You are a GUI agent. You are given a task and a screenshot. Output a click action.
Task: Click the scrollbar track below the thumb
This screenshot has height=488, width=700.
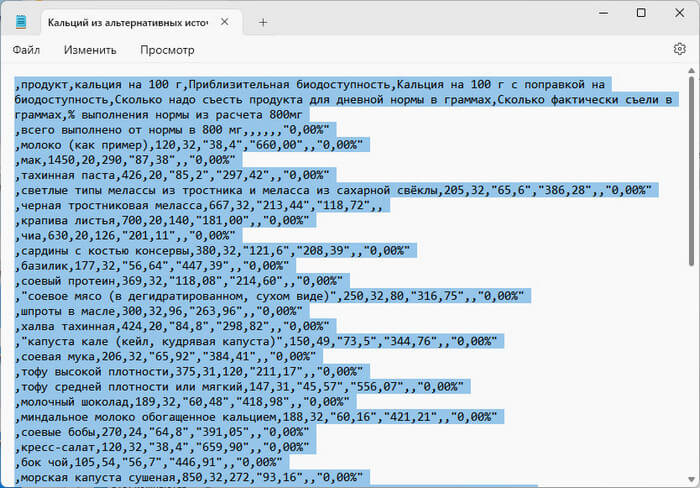click(x=692, y=380)
